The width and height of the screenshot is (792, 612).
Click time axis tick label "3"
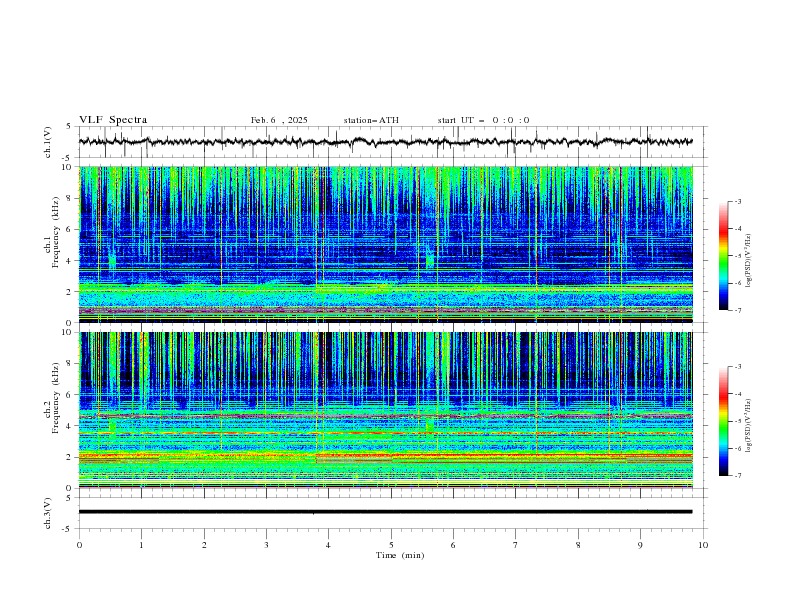click(x=266, y=545)
